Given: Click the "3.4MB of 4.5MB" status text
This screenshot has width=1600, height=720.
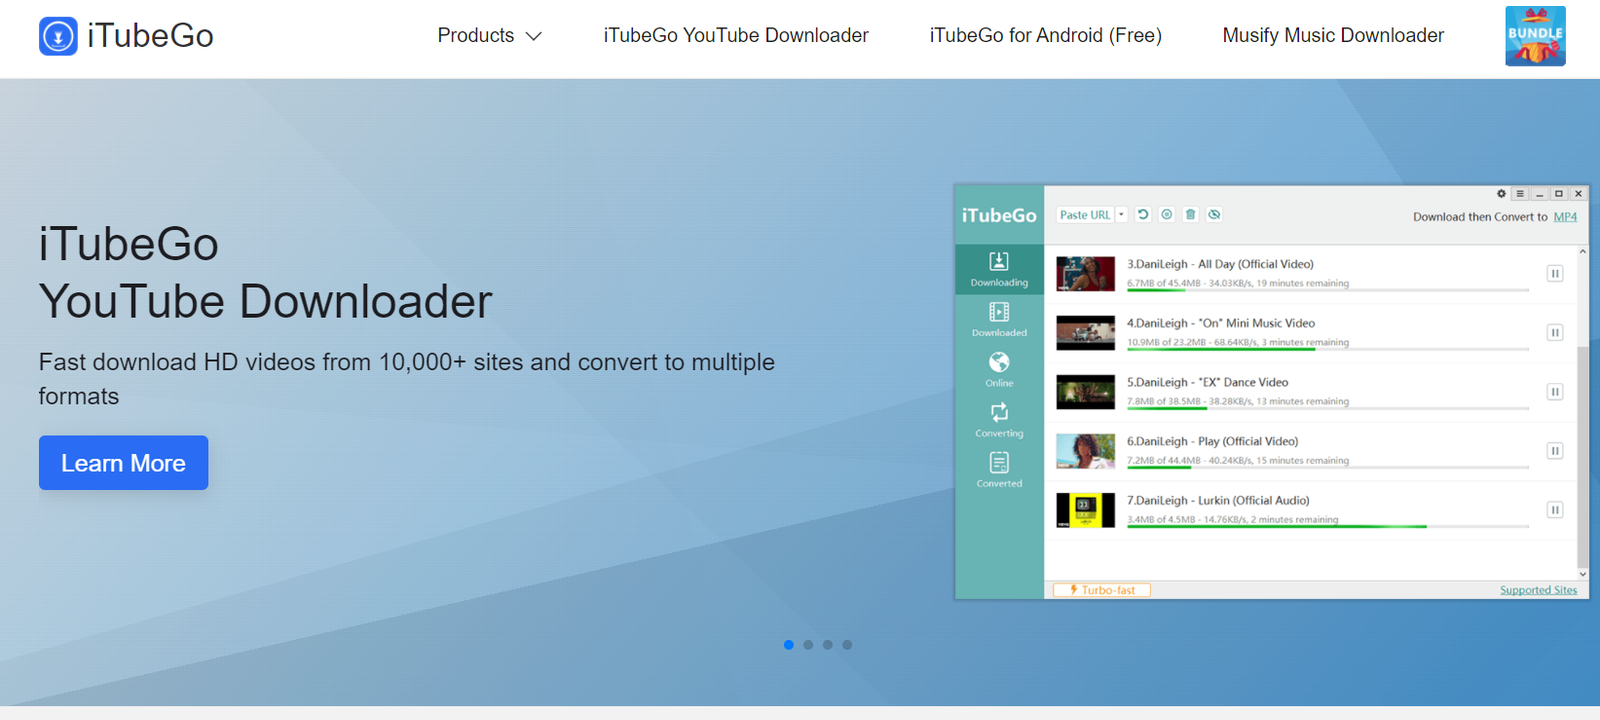Looking at the screenshot, I should coord(1161,519).
